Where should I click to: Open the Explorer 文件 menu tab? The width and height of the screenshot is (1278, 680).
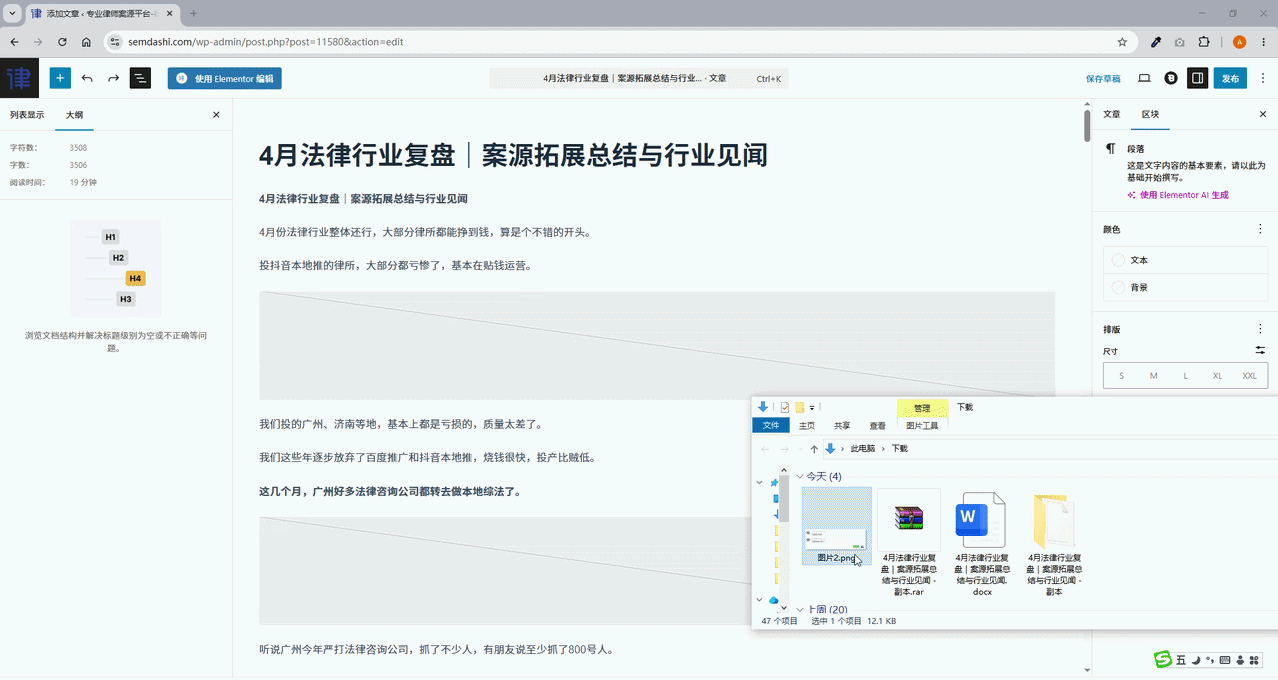[x=771, y=425]
